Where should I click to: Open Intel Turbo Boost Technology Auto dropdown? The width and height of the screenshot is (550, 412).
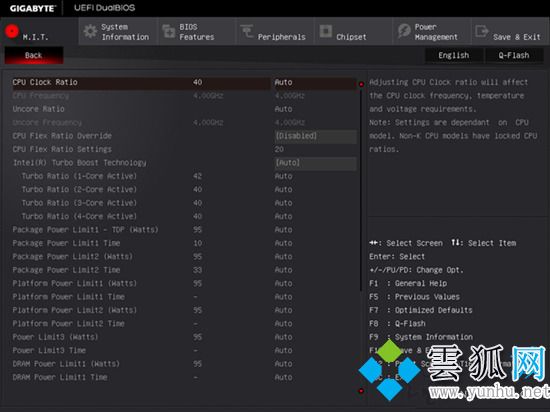point(315,163)
